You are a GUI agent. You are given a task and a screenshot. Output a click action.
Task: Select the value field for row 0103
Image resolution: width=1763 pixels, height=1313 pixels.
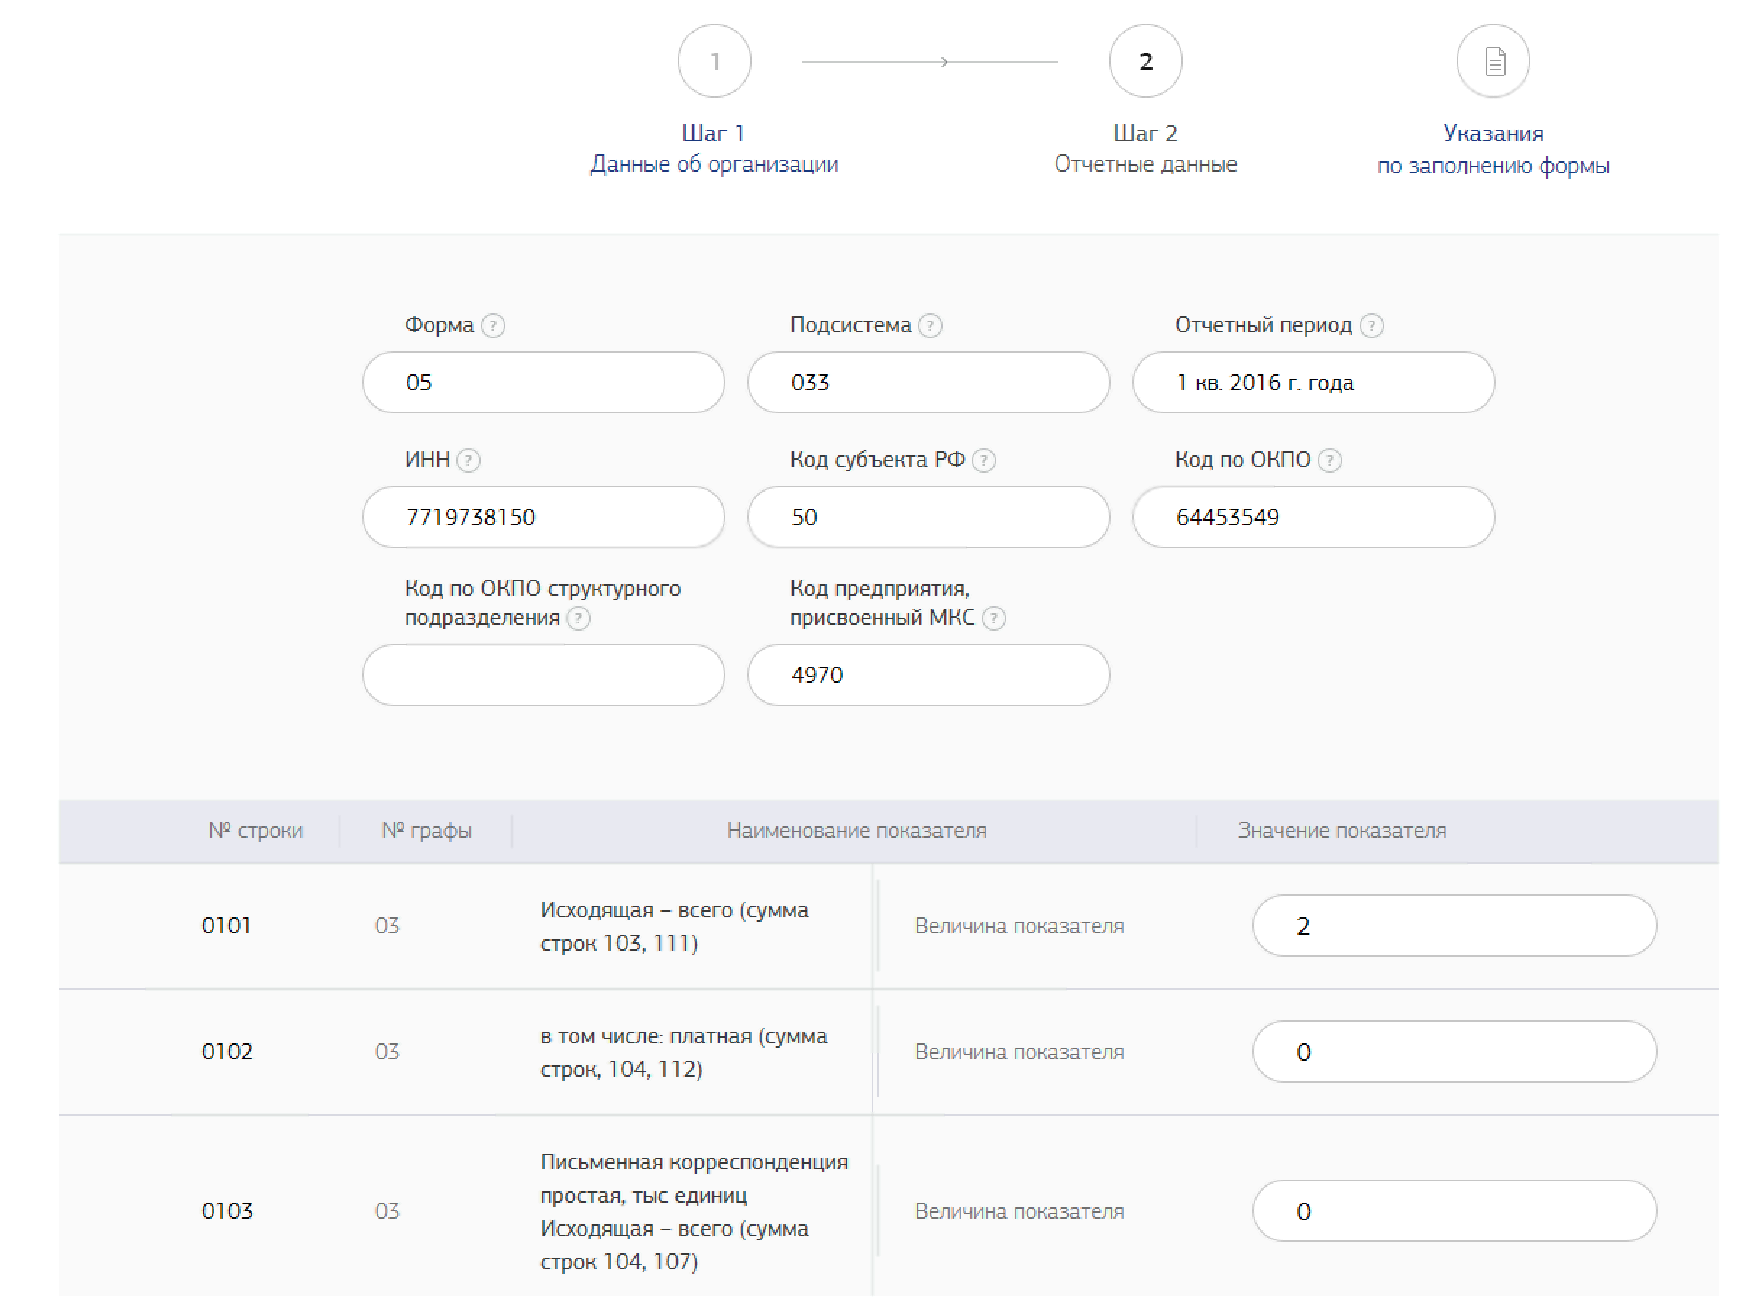pos(1453,1211)
